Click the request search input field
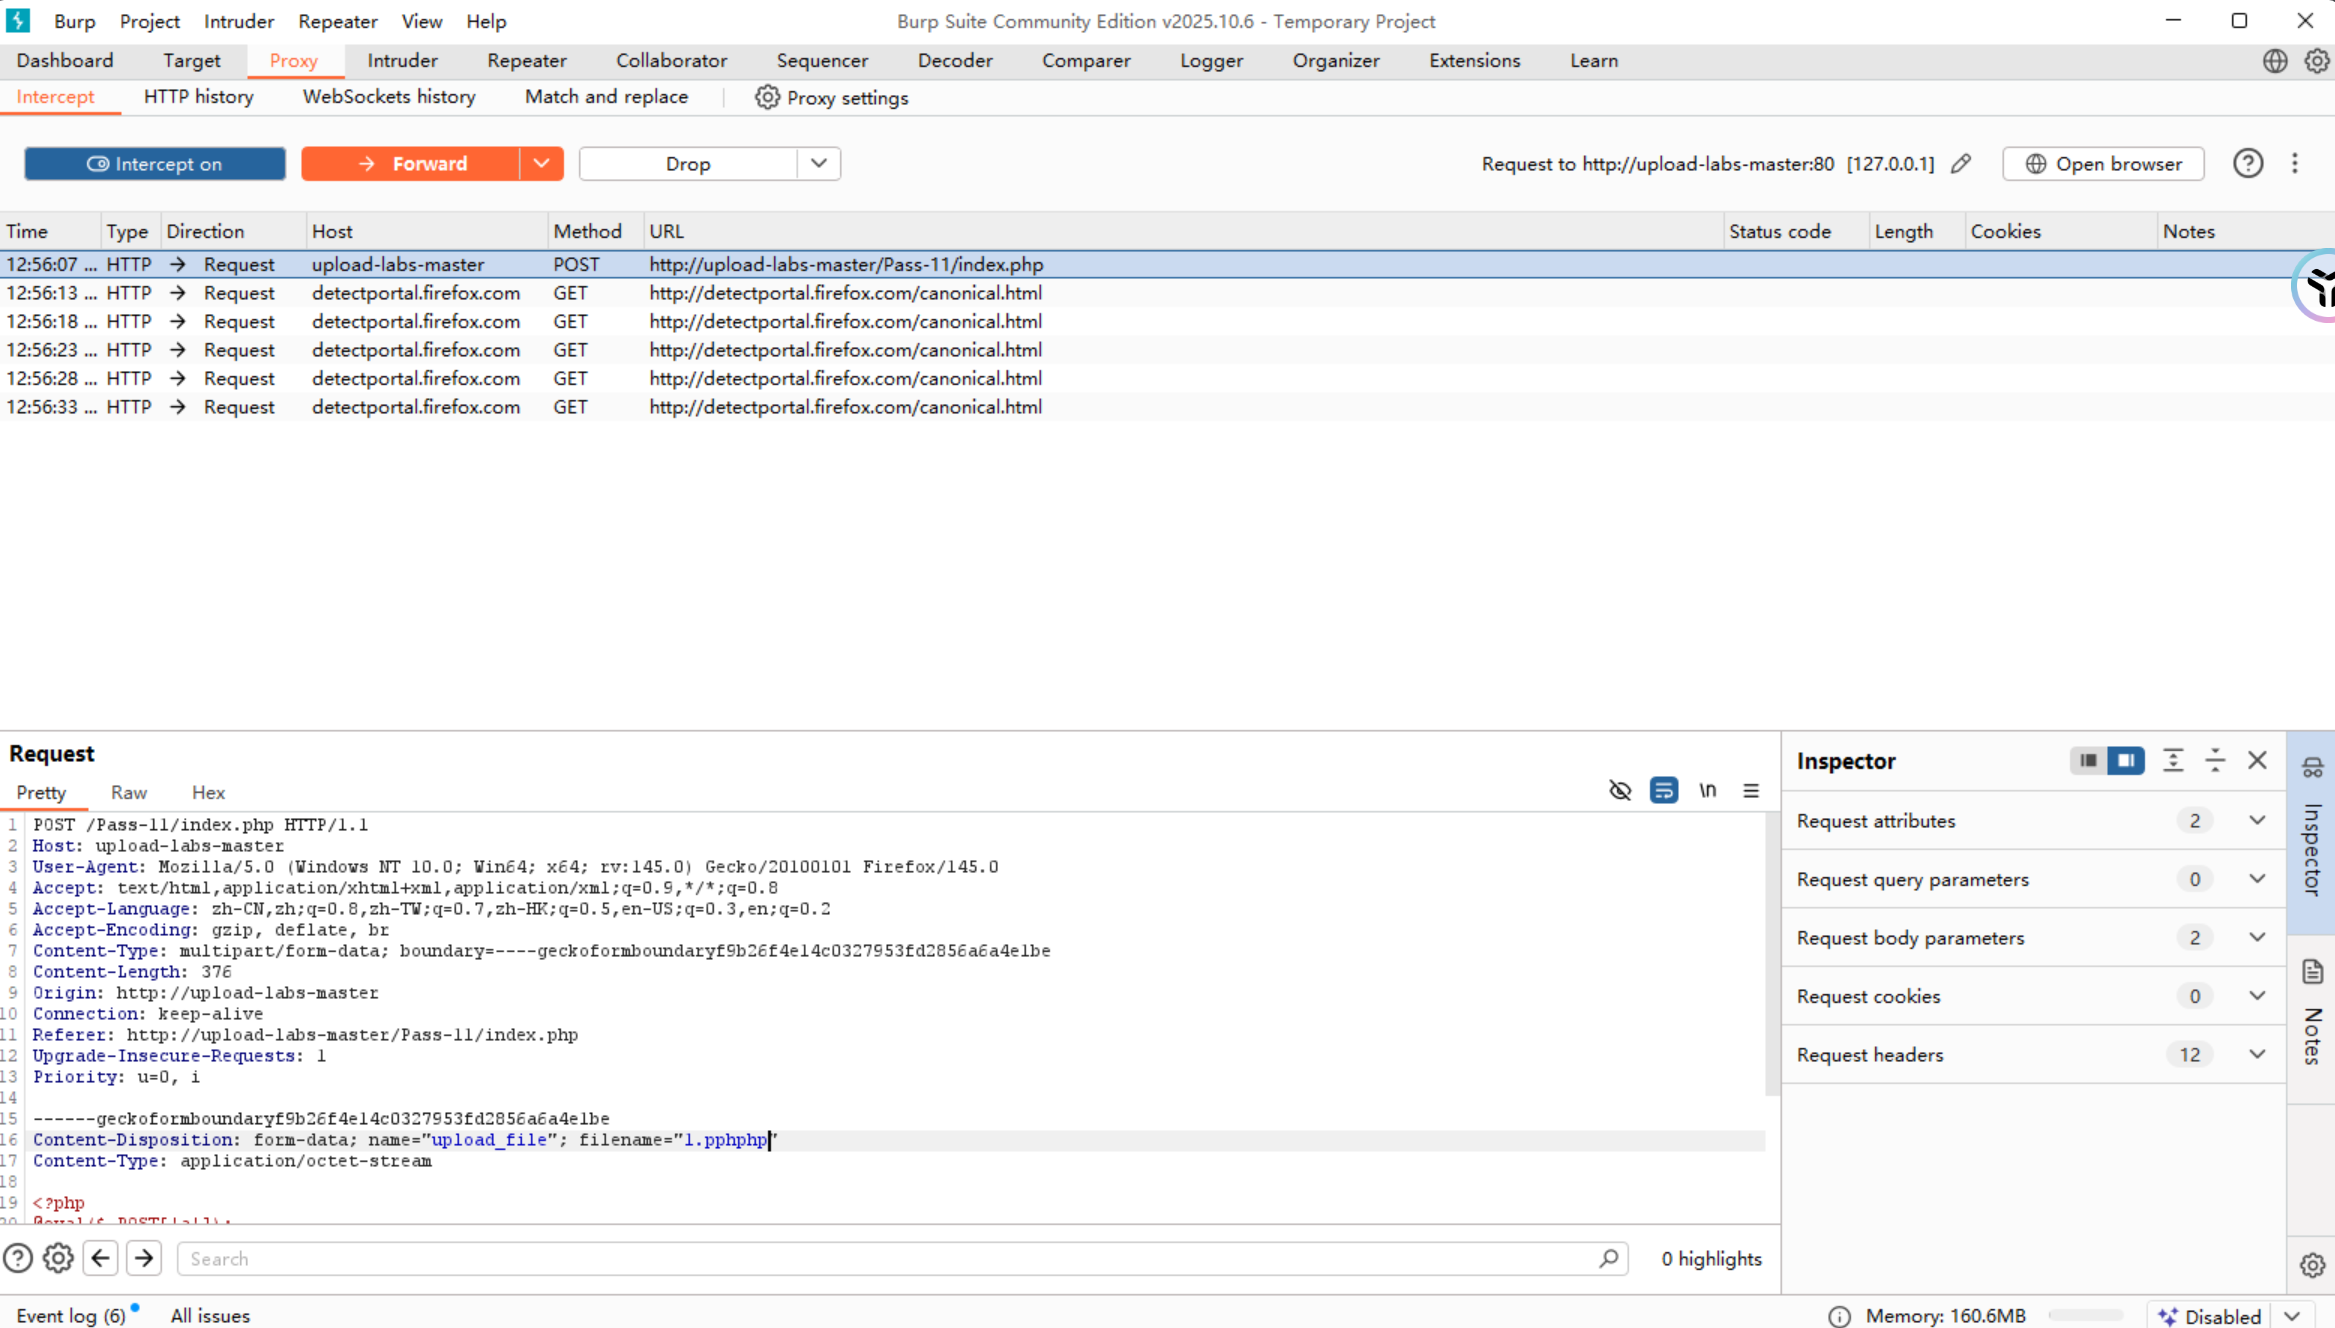 890,1258
